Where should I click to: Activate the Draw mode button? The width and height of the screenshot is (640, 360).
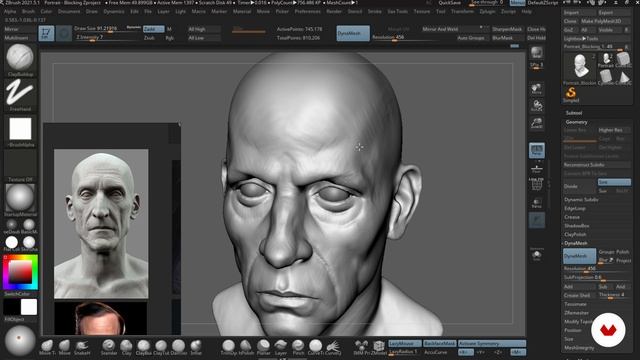(x=63, y=33)
